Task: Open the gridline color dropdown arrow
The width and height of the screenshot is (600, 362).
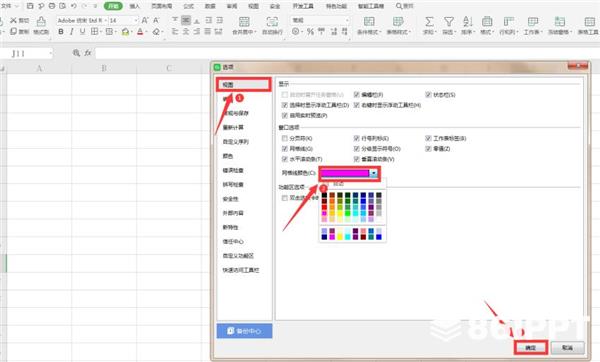Action: click(373, 174)
